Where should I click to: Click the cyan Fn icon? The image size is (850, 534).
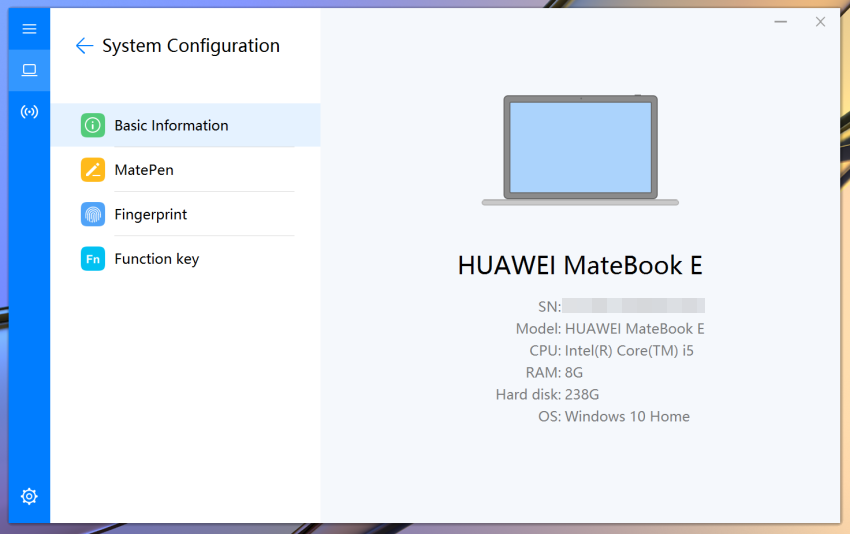pos(93,259)
